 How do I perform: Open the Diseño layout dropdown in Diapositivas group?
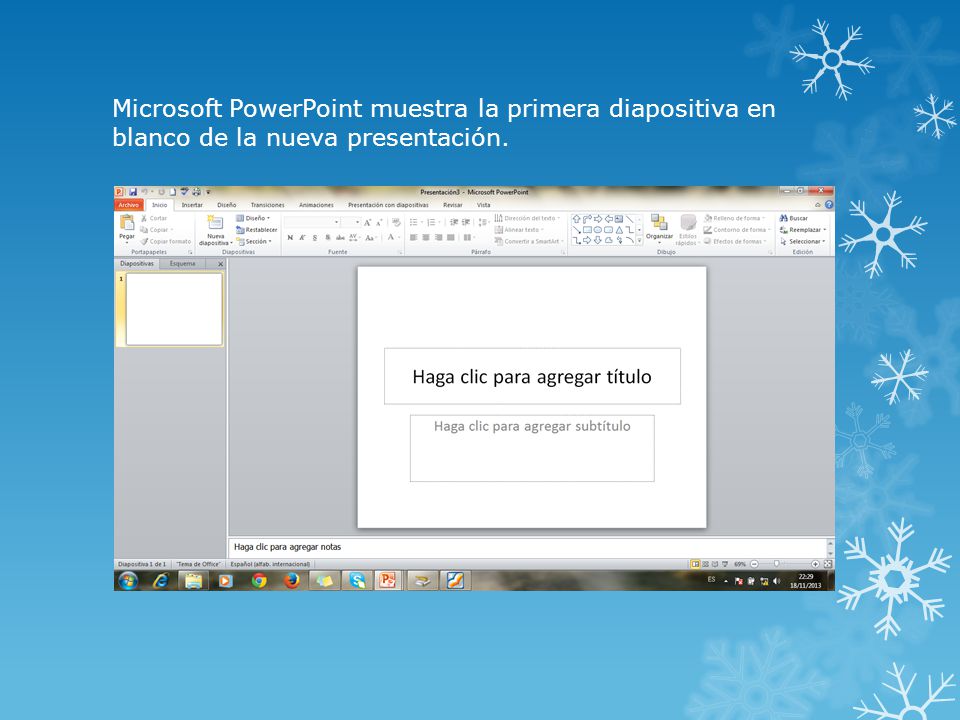tap(253, 218)
